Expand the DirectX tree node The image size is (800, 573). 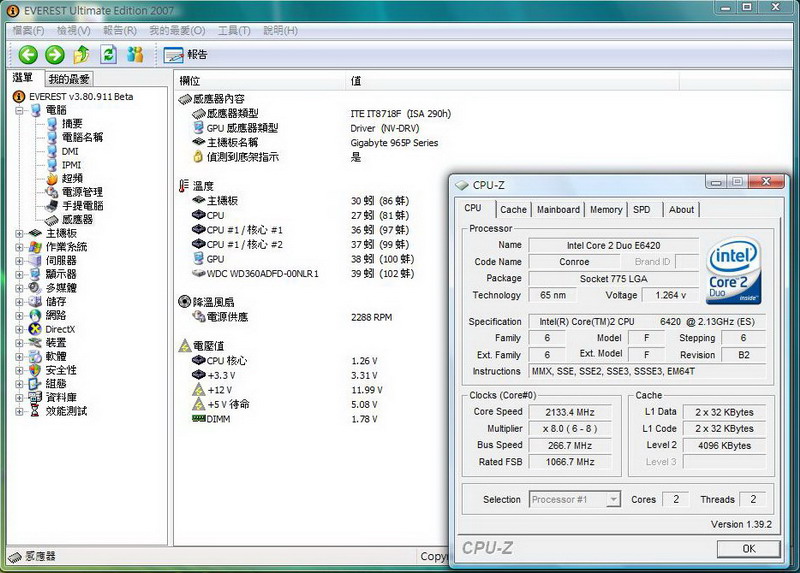click(x=19, y=330)
